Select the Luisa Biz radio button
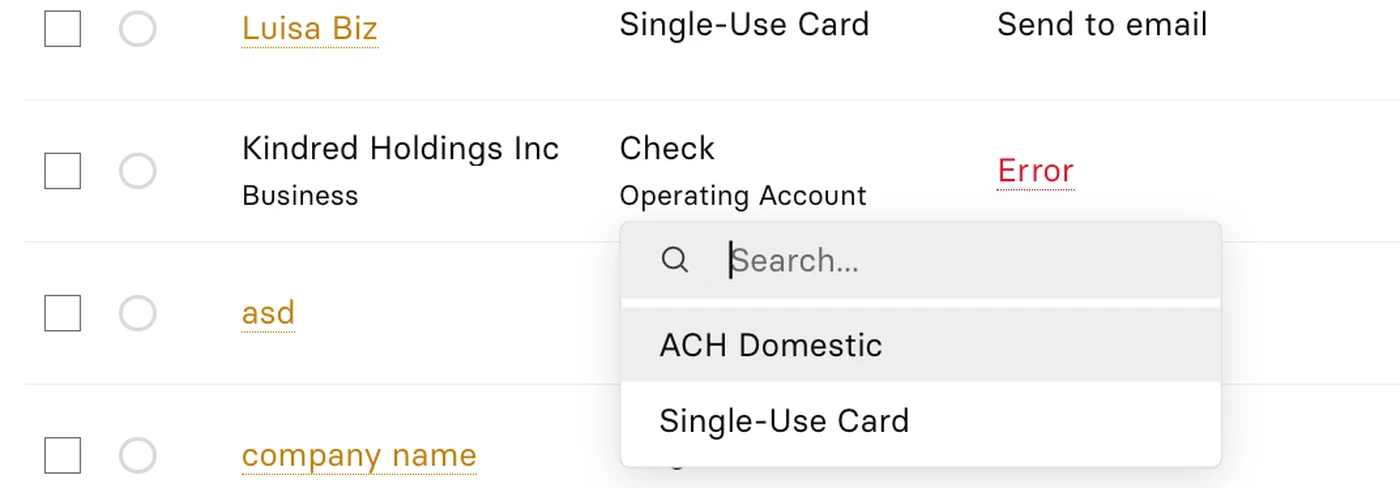Image resolution: width=1400 pixels, height=488 pixels. tap(138, 29)
